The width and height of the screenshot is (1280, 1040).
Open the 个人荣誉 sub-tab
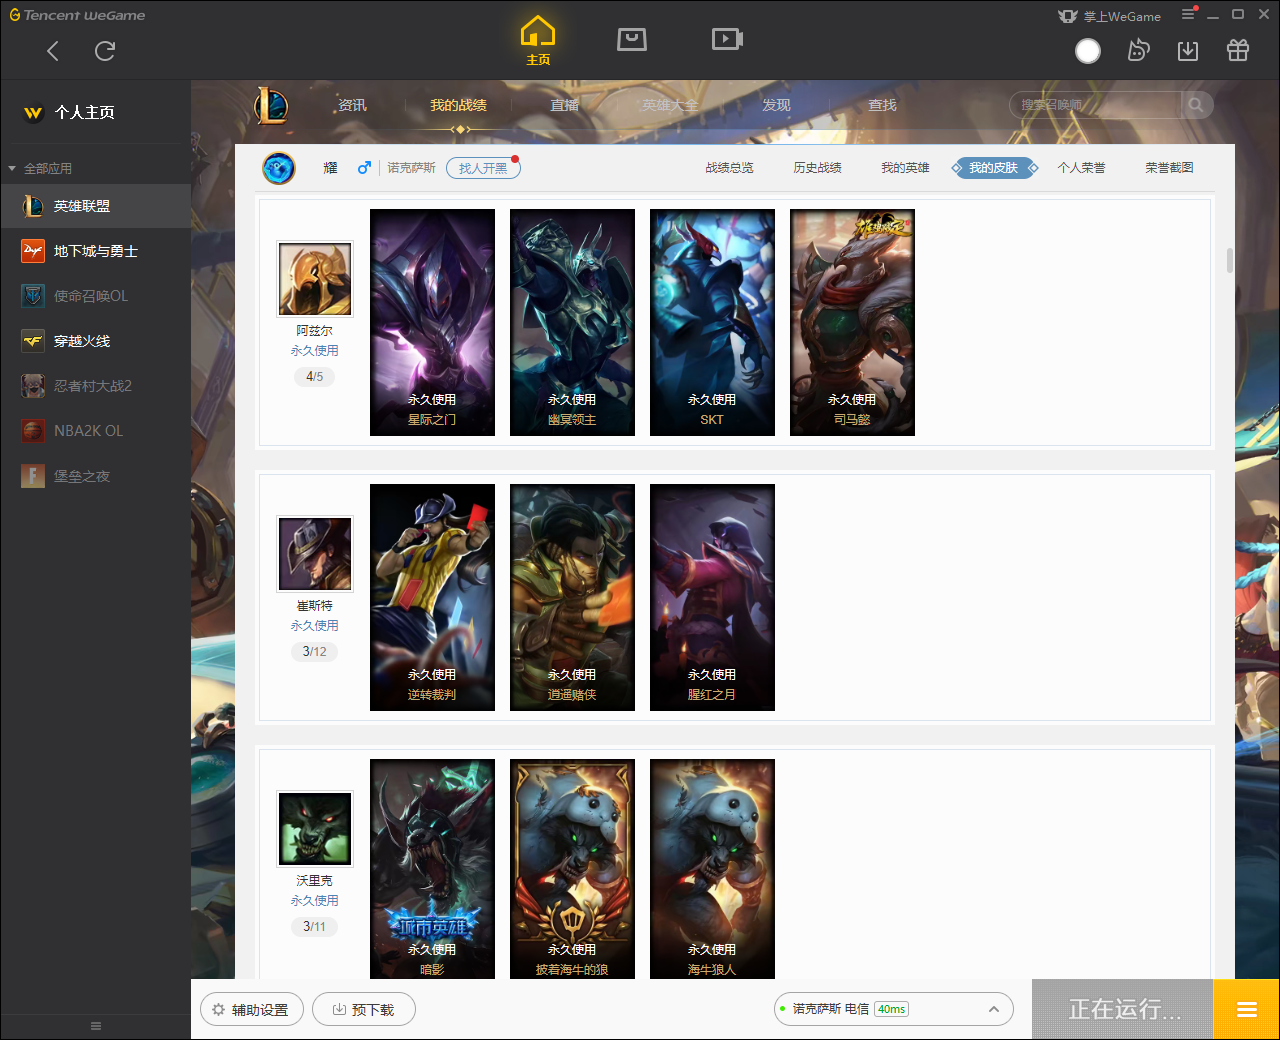1081,168
